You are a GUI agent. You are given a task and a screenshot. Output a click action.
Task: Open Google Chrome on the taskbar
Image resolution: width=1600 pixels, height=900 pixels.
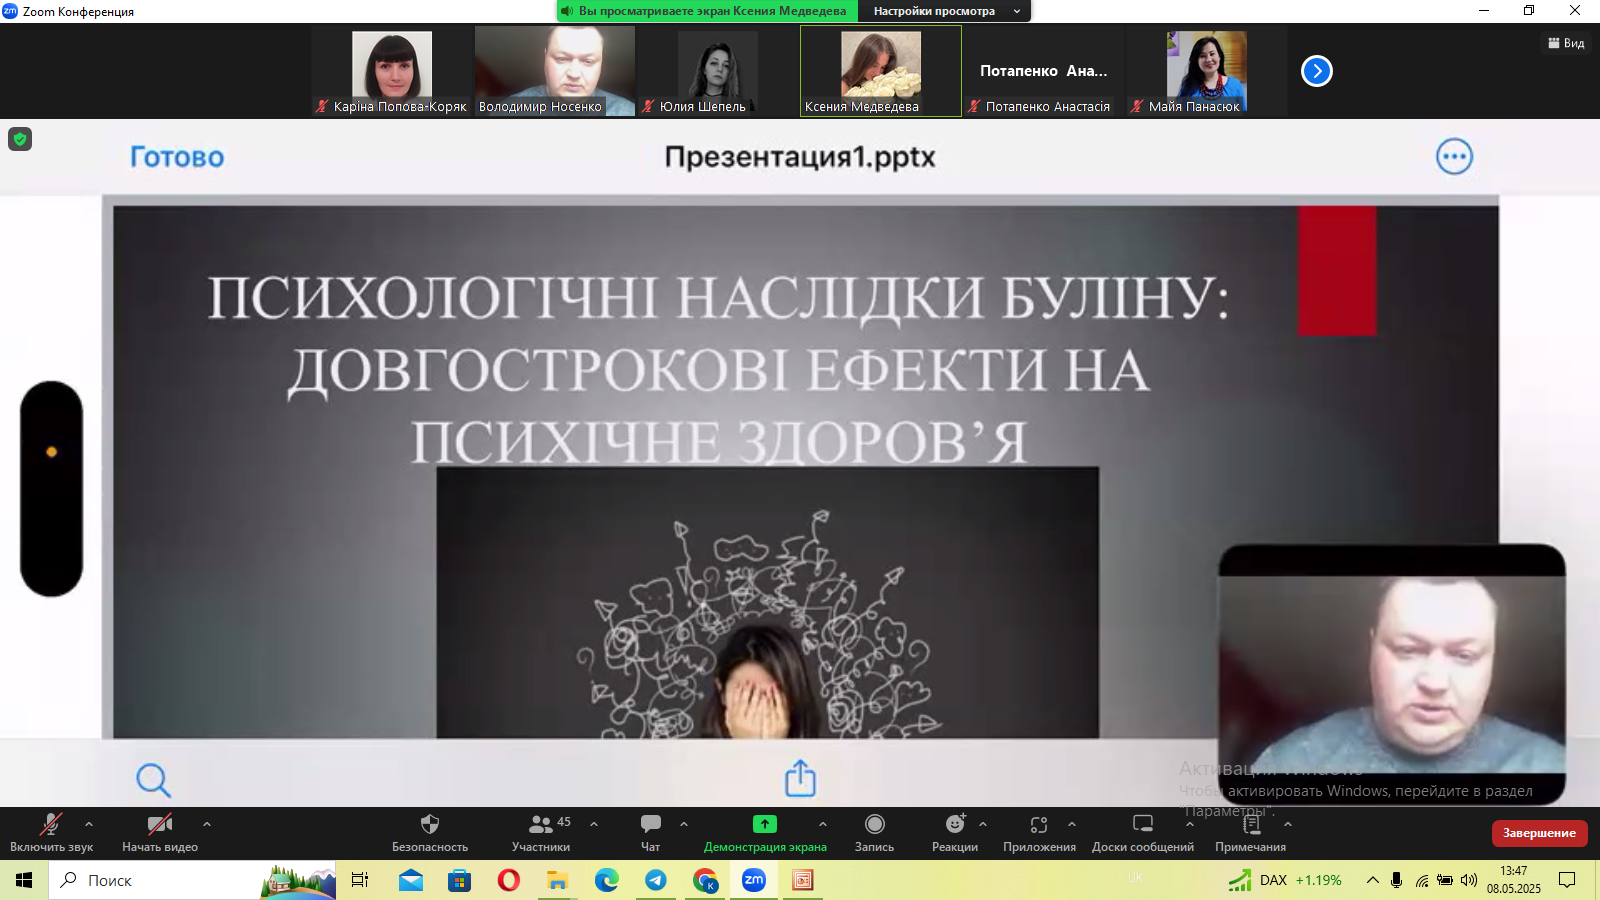coord(705,880)
